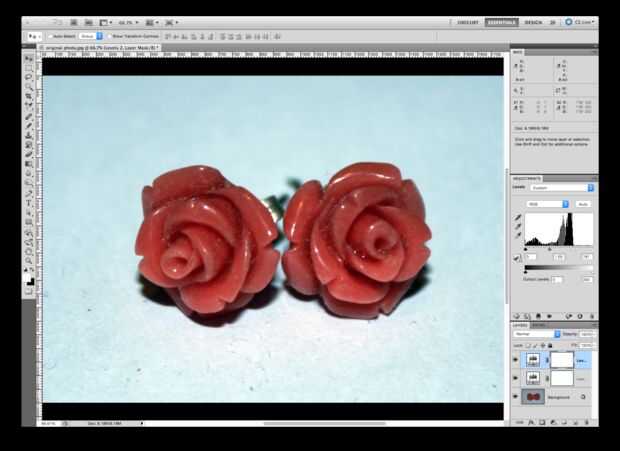Image resolution: width=620 pixels, height=451 pixels.
Task: Enable the Auto-Select checkbox
Action: pos(50,36)
